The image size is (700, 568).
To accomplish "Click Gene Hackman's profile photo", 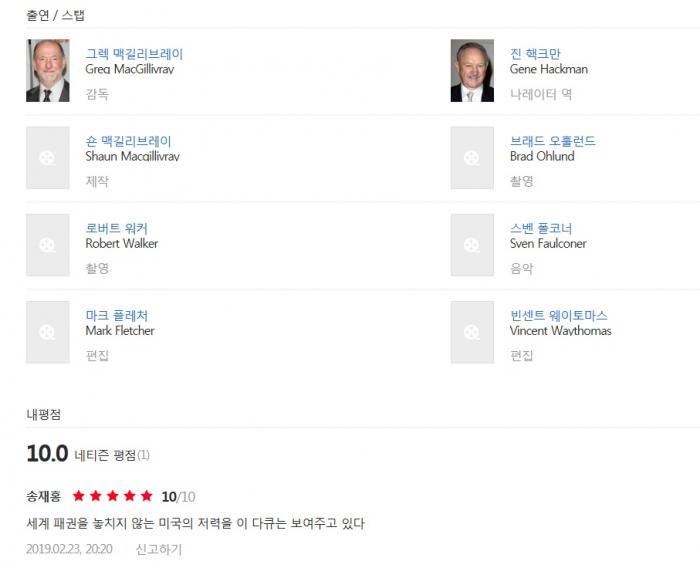I will pos(472,71).
